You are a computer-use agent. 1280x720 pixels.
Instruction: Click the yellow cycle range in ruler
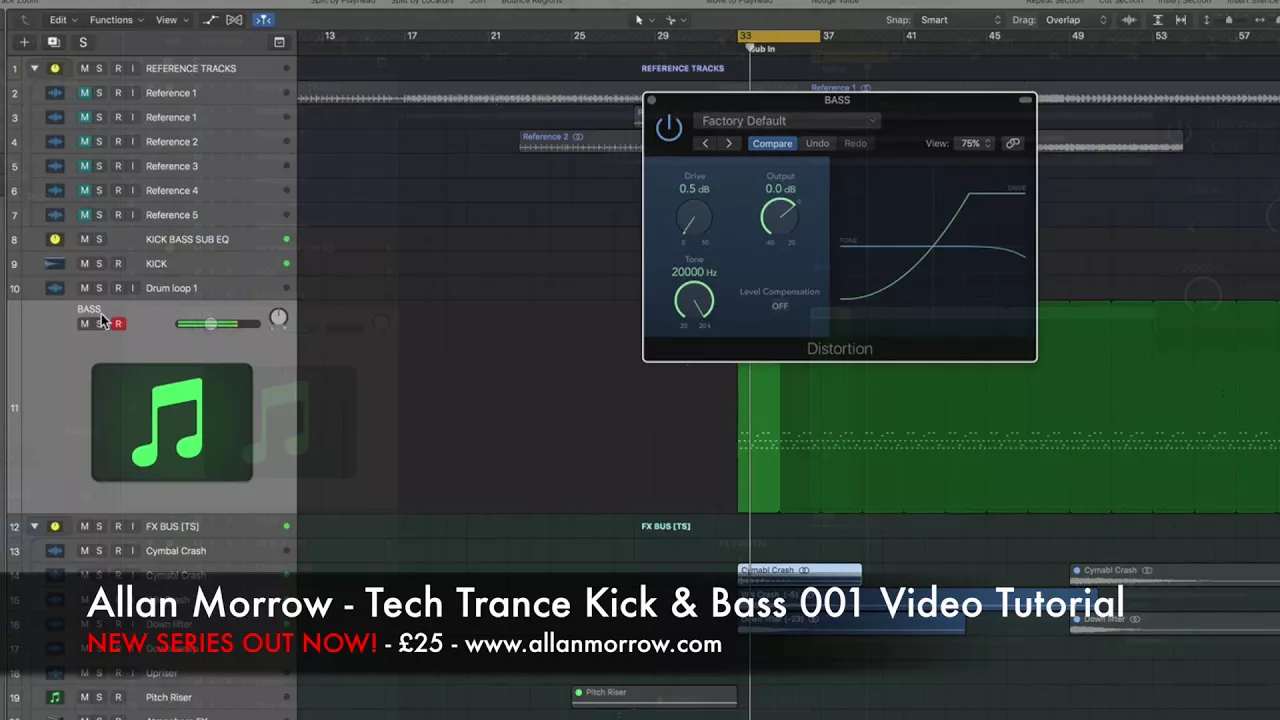click(x=779, y=36)
